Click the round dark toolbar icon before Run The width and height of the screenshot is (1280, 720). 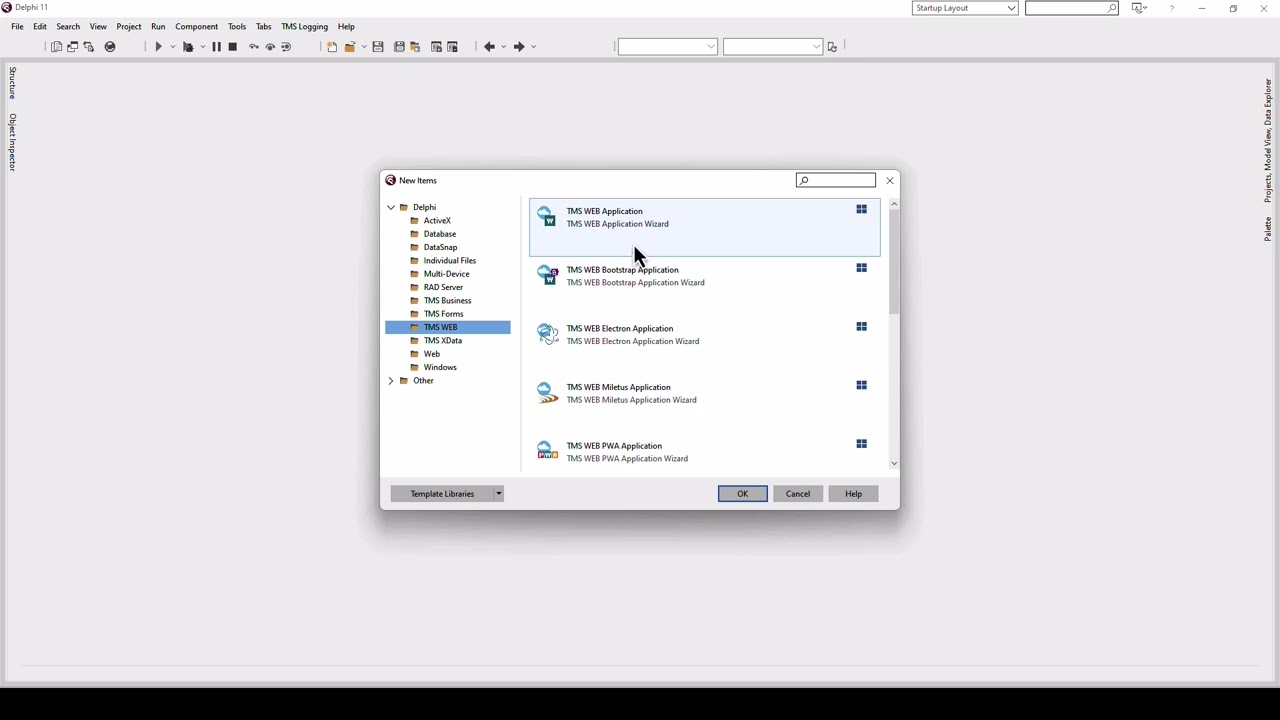(x=110, y=47)
